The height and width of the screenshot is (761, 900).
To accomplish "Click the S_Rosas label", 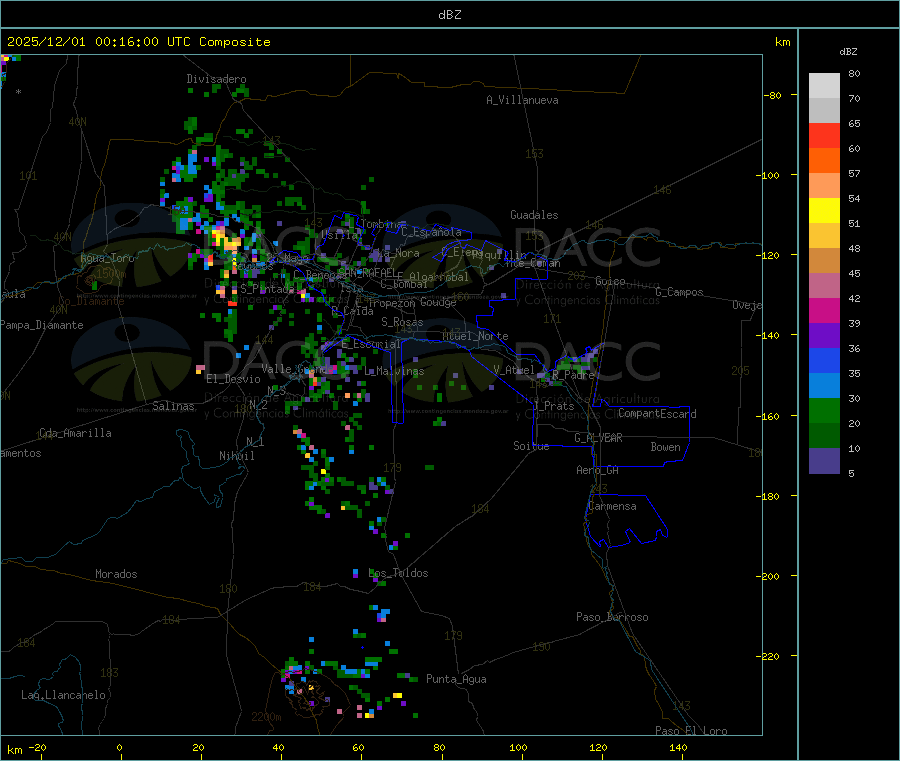I will (402, 322).
